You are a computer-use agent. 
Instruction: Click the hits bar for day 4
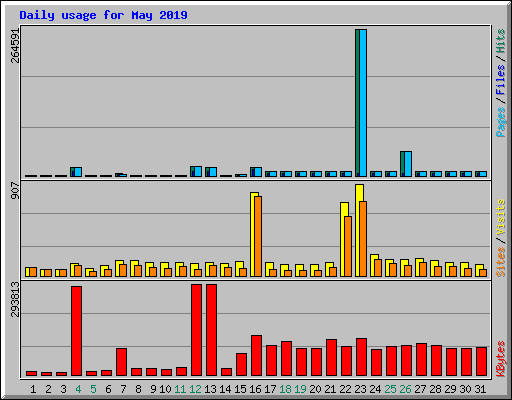72,172
